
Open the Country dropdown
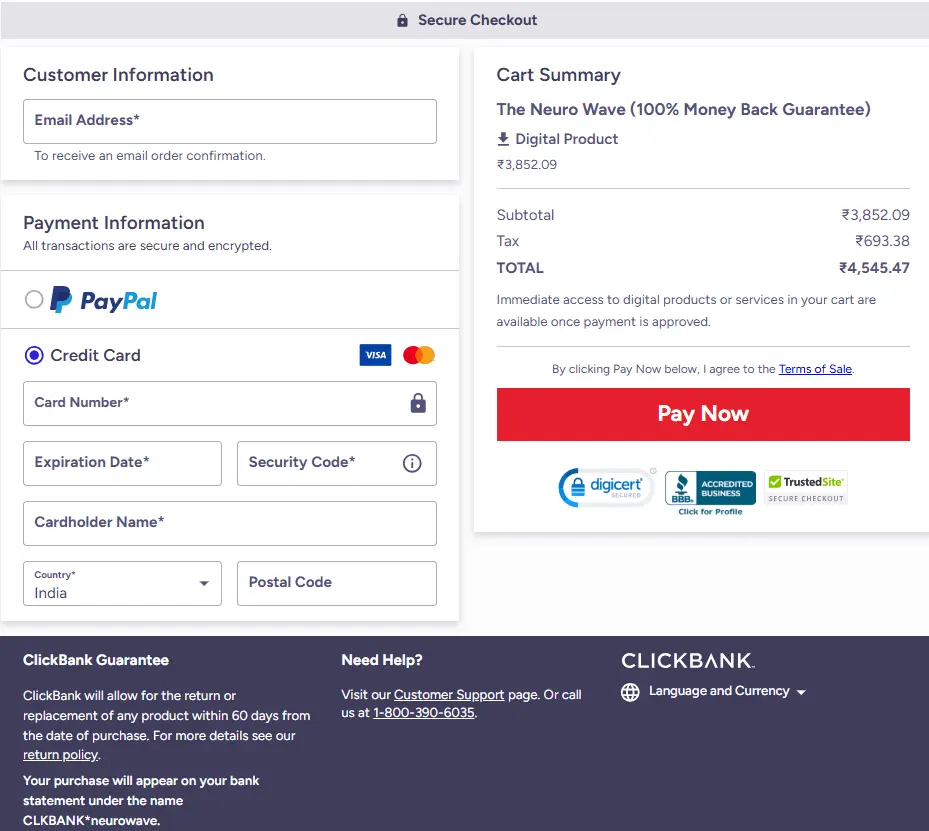tap(122, 583)
